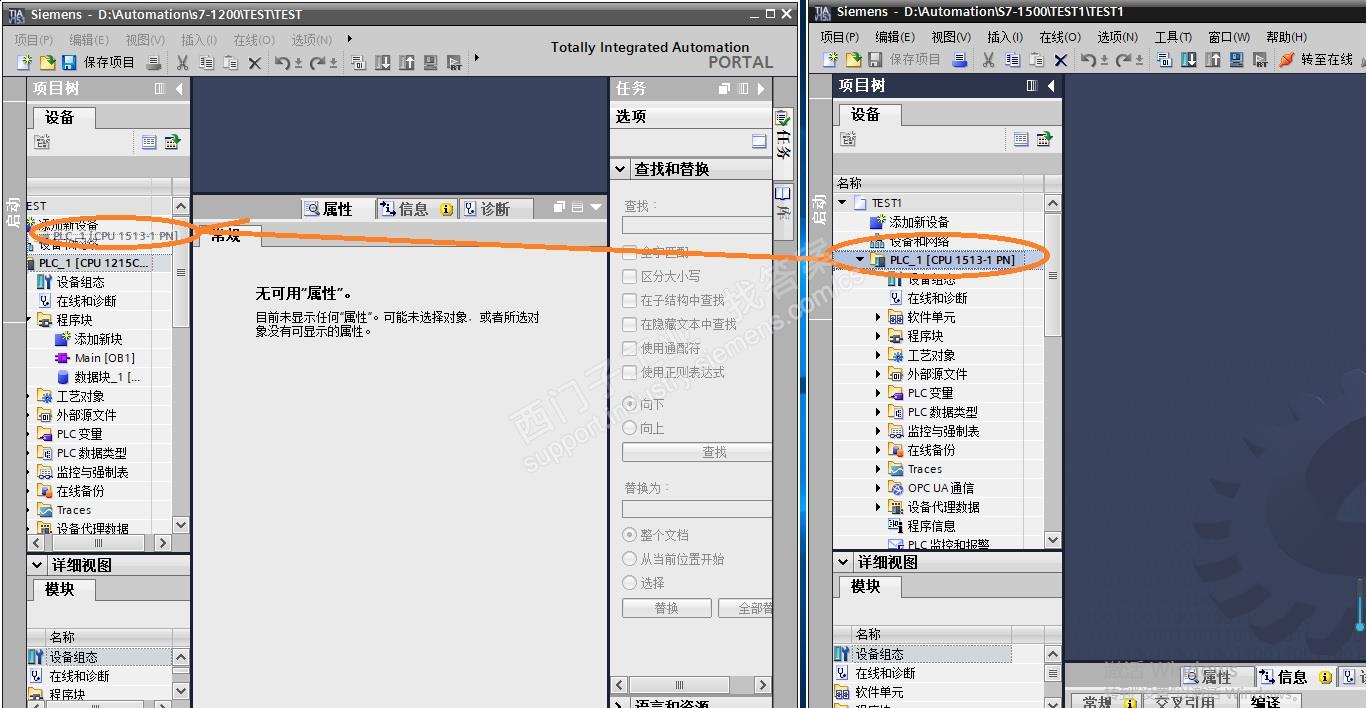This screenshot has height=708, width=1367.
Task: Open 窗口(W) menu in S7-1500 window
Action: click(x=1228, y=37)
